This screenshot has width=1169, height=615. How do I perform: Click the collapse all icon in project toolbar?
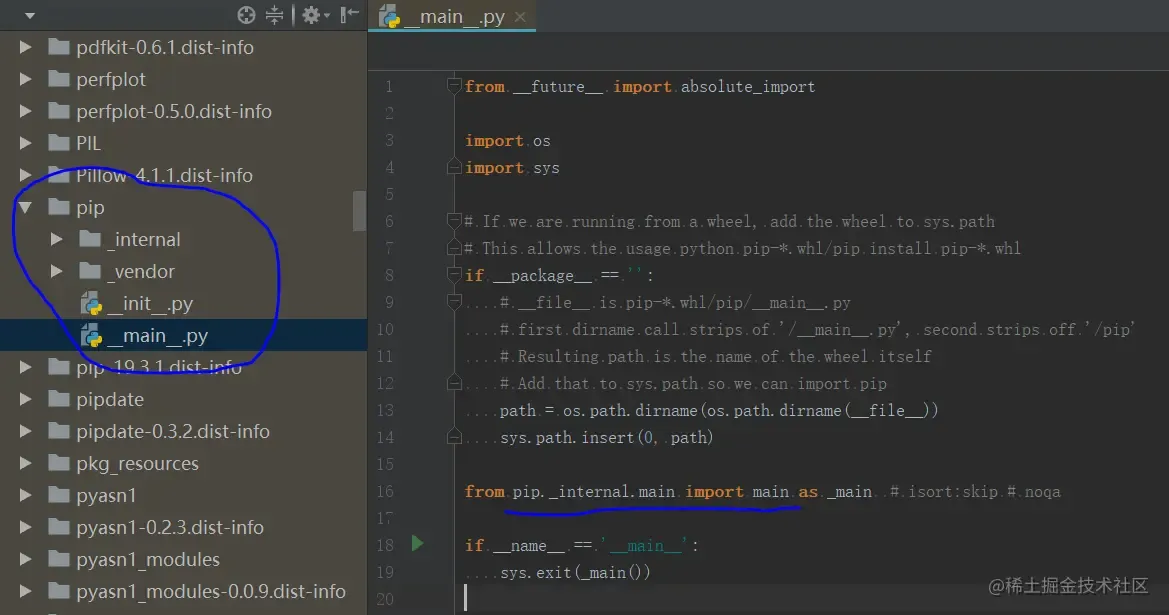tap(274, 15)
